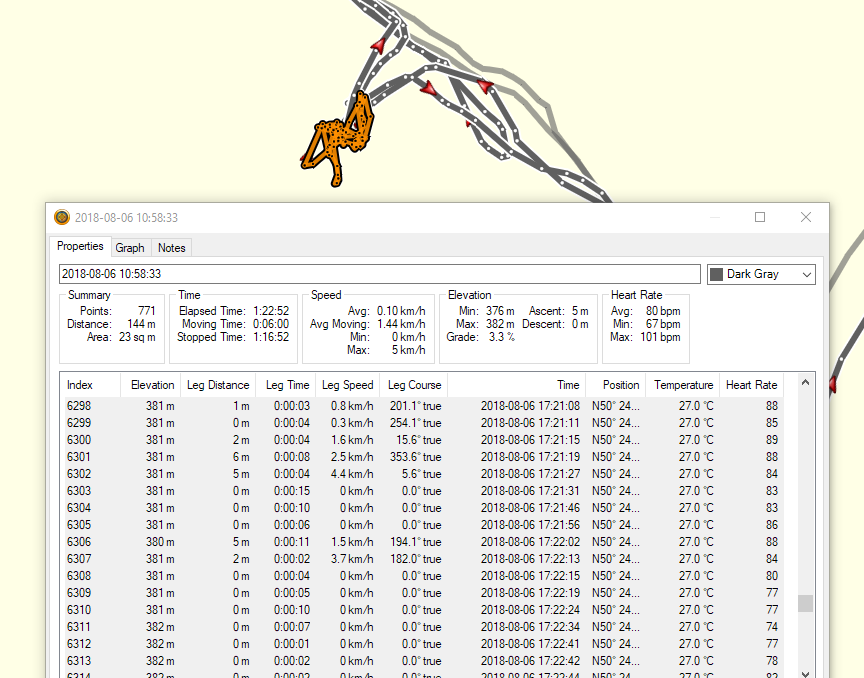This screenshot has height=678, width=864.
Task: Click the orange highlighted track on map
Action: pyautogui.click(x=336, y=141)
